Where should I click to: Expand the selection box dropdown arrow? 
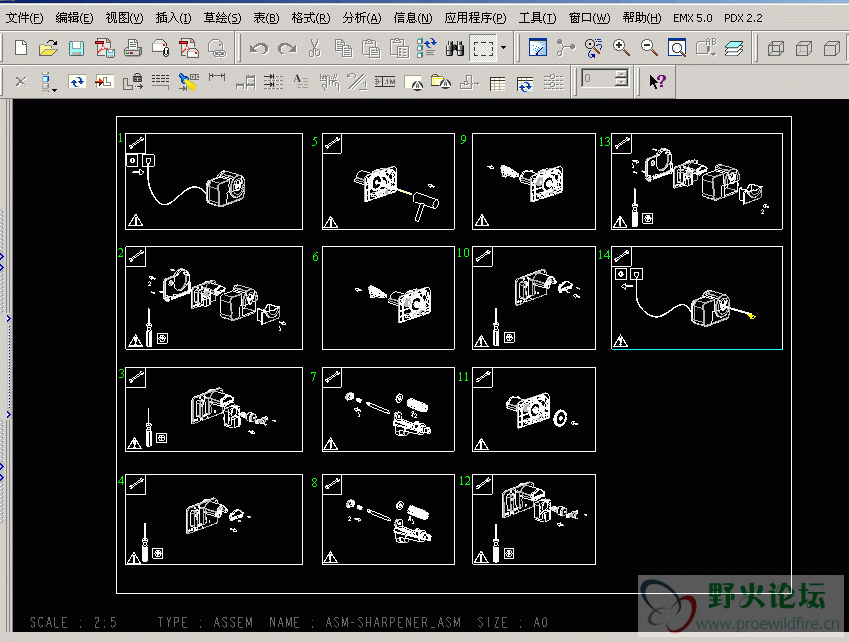coord(504,48)
